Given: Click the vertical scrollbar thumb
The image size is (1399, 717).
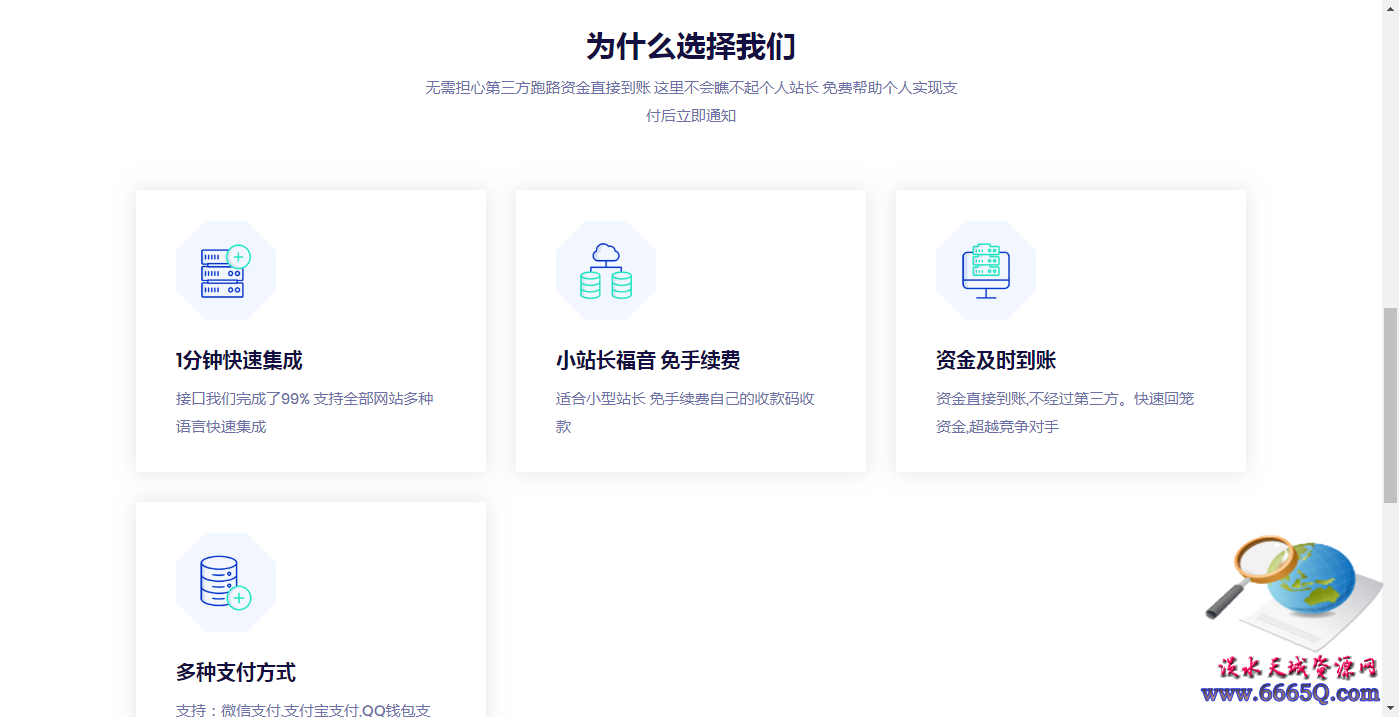Looking at the screenshot, I should pyautogui.click(x=1390, y=405).
